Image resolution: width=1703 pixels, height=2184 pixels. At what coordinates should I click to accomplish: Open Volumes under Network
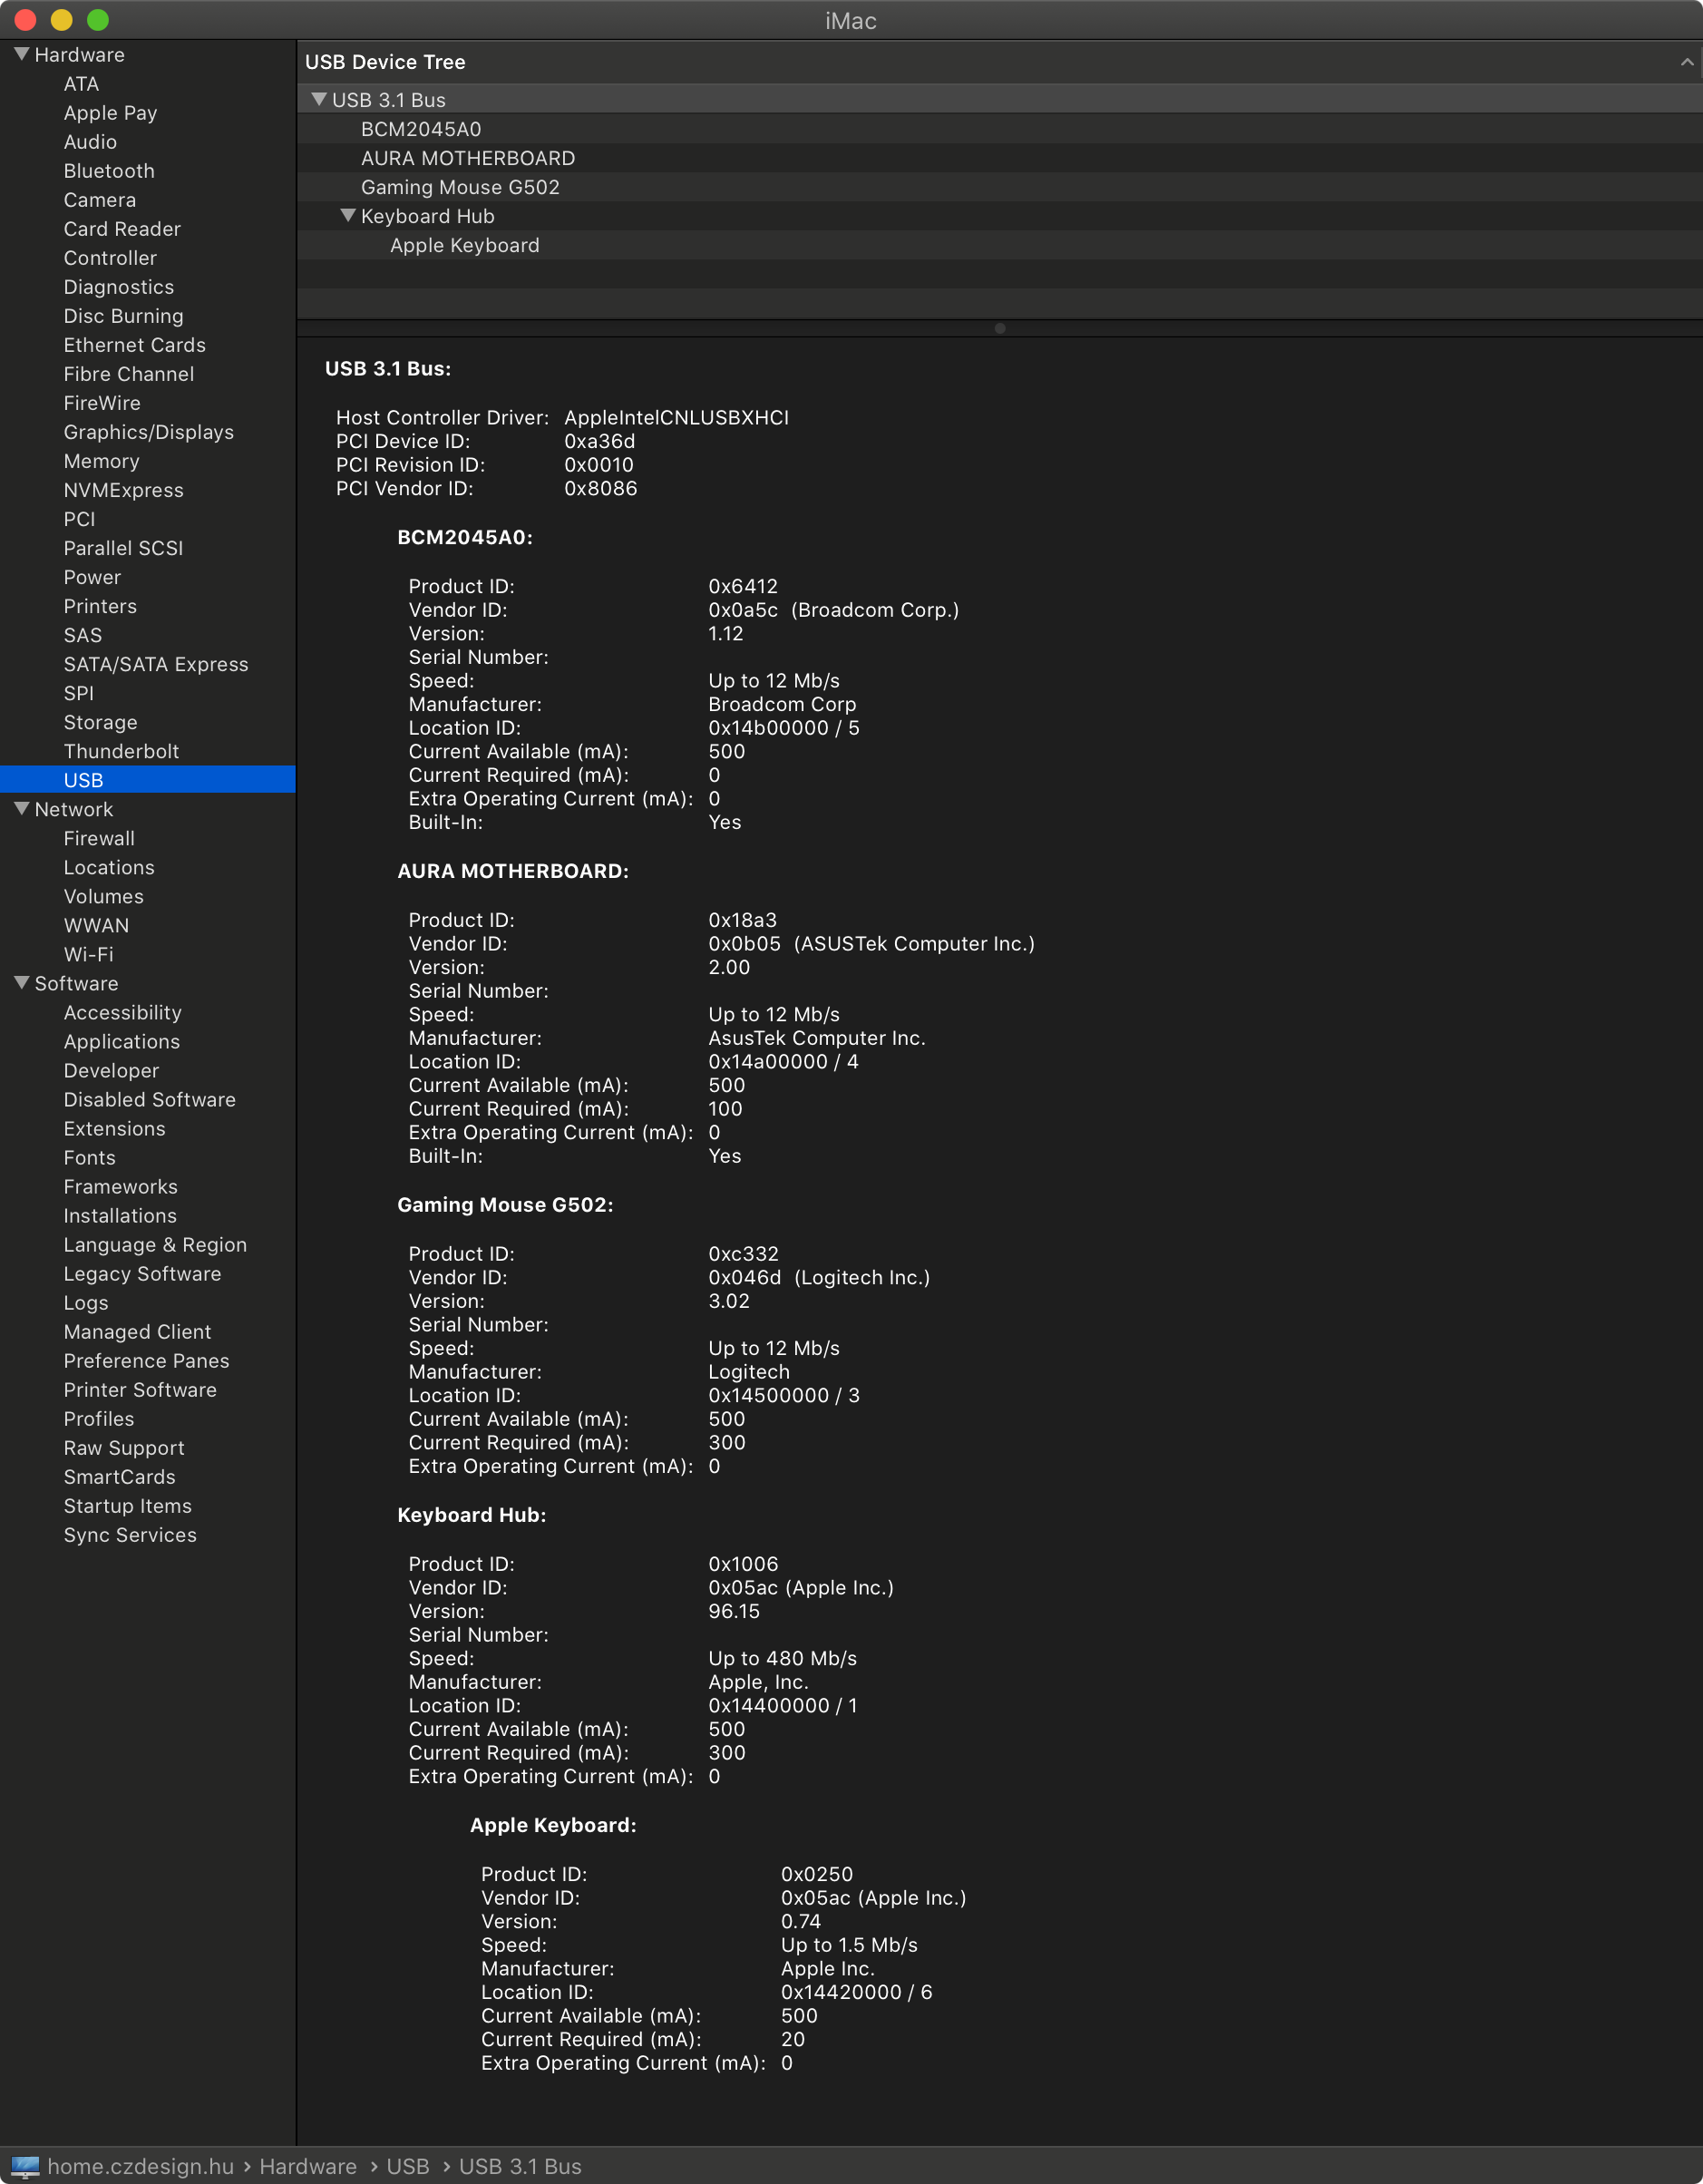[104, 896]
